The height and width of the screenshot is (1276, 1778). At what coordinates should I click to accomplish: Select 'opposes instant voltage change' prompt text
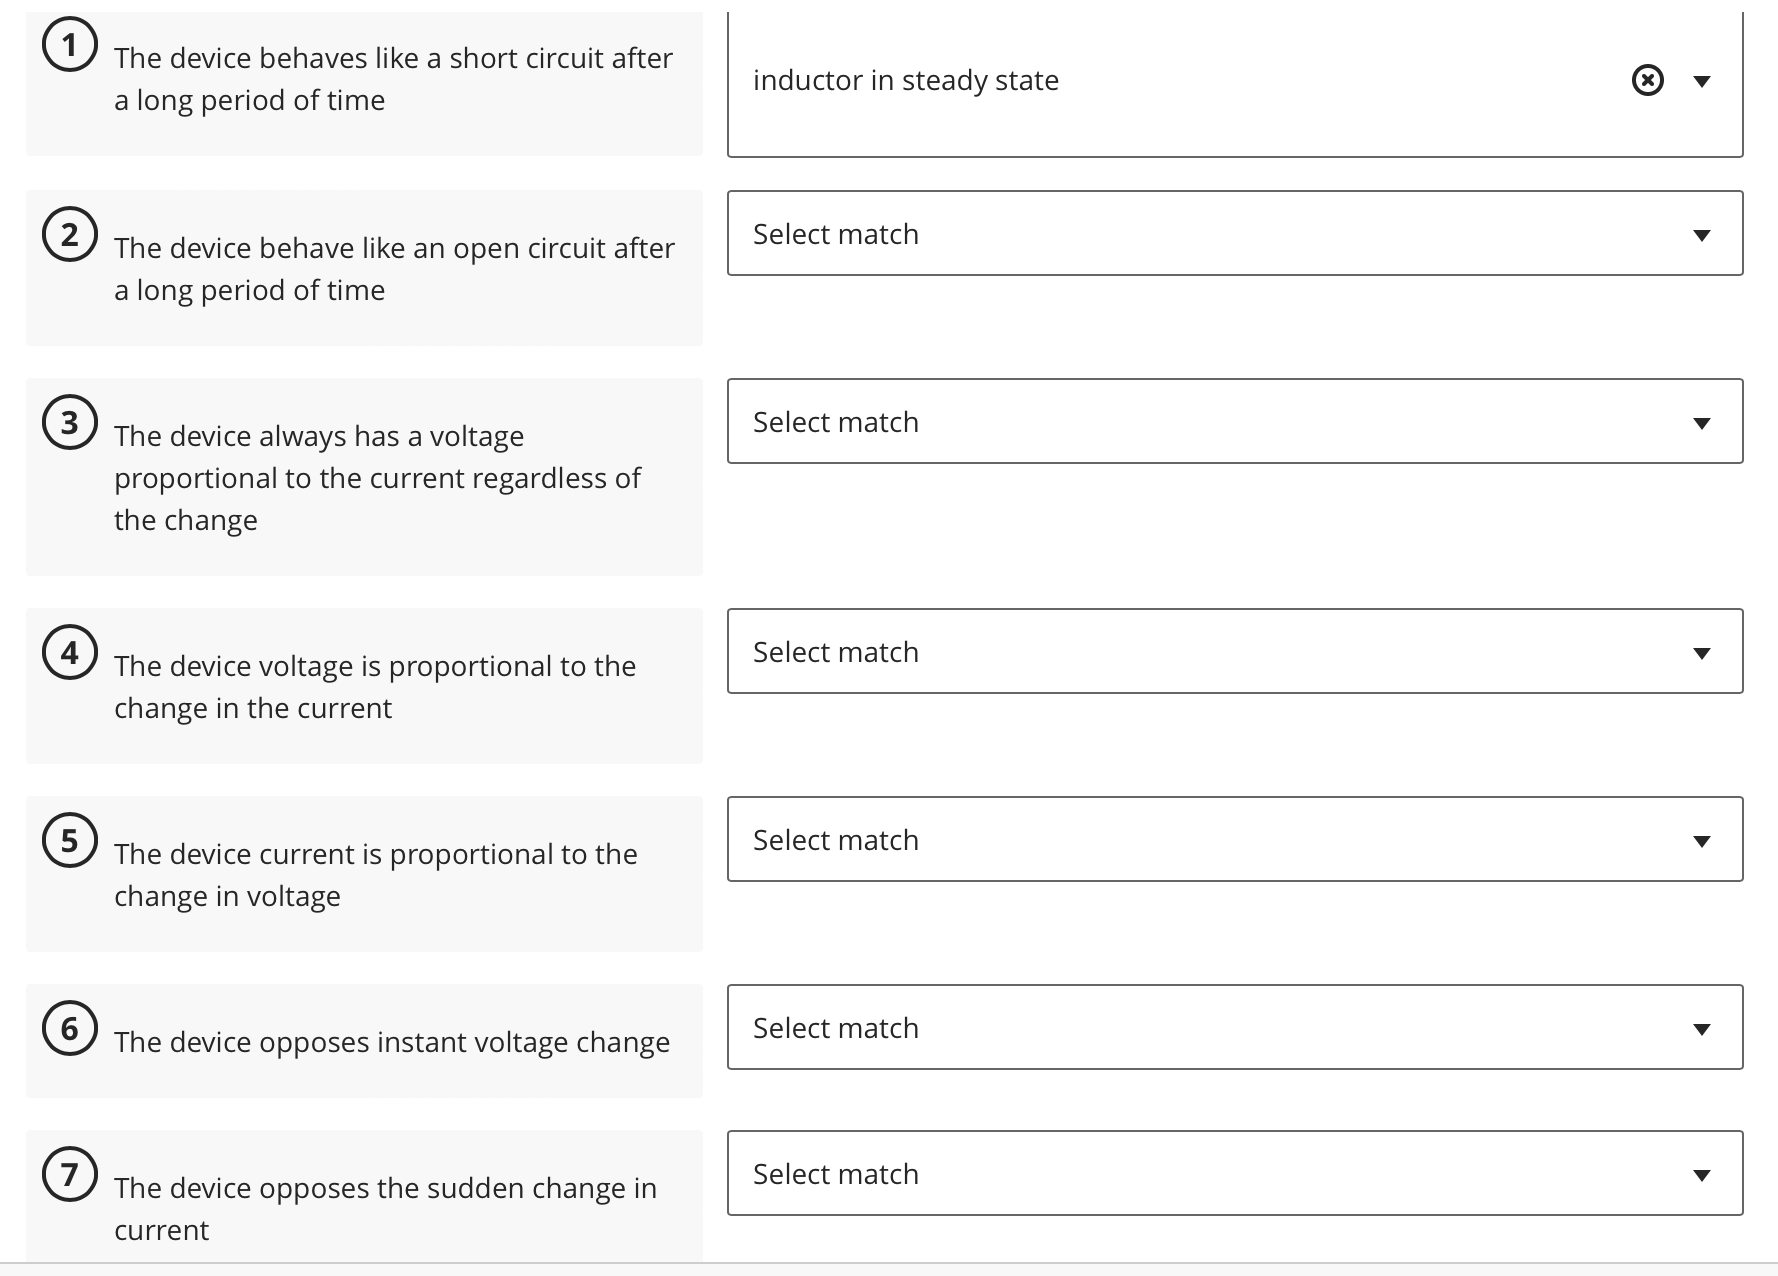pos(392,1042)
